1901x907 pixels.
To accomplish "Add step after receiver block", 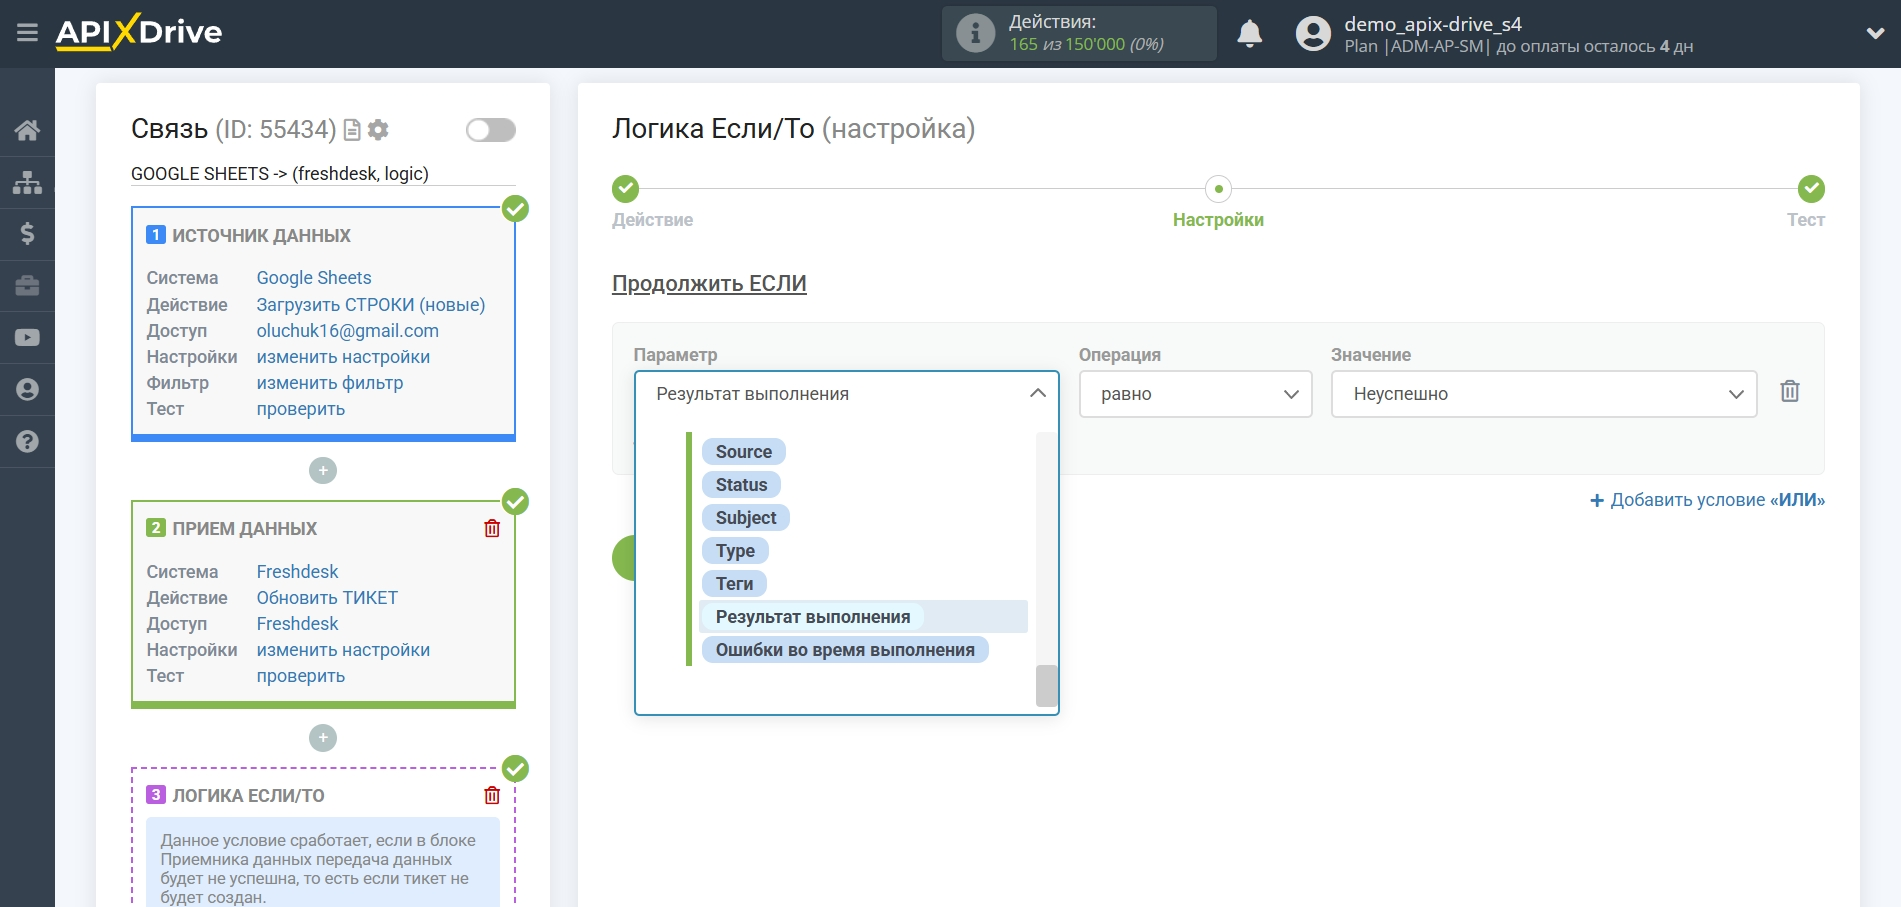I will point(323,738).
